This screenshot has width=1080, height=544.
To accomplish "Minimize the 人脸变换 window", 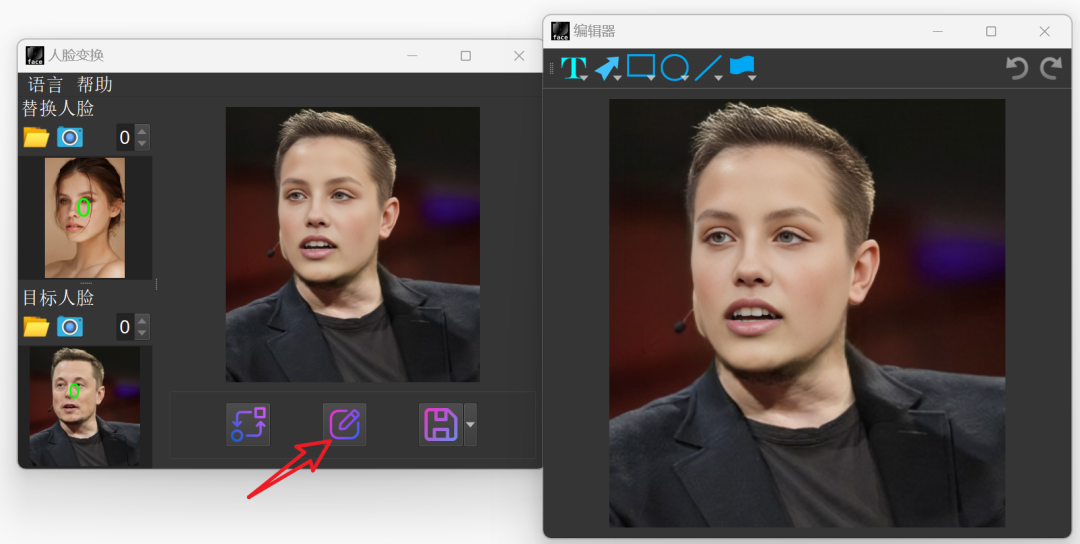I will pyautogui.click(x=412, y=56).
